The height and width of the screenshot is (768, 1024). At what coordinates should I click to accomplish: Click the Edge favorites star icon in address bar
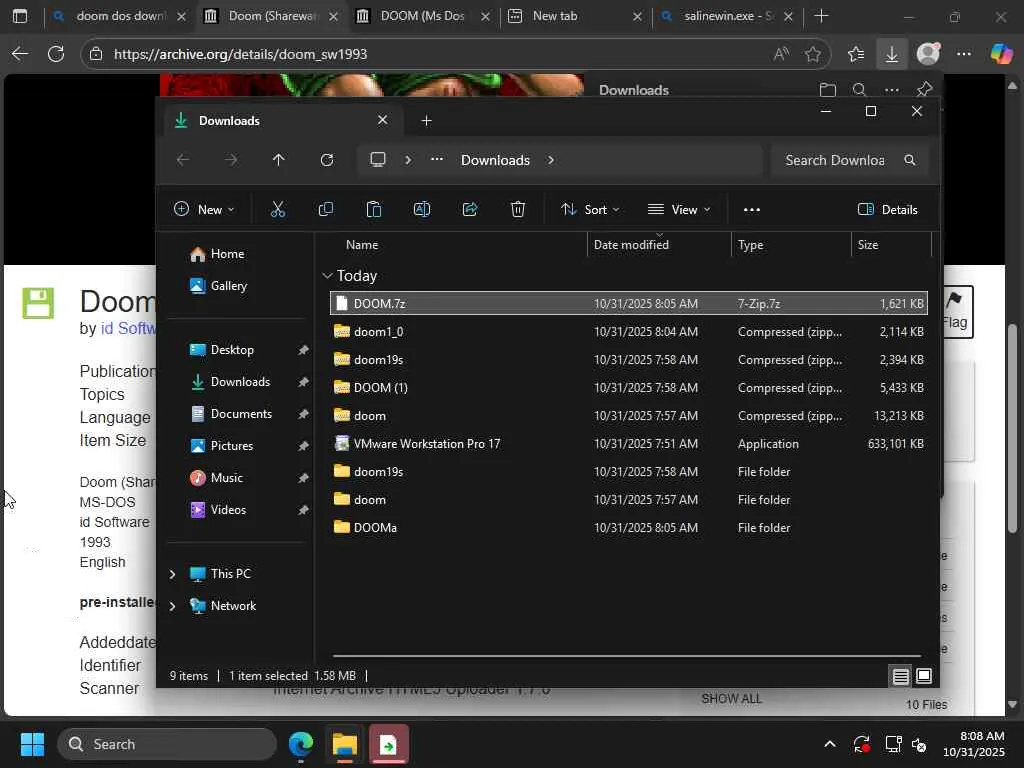click(812, 54)
